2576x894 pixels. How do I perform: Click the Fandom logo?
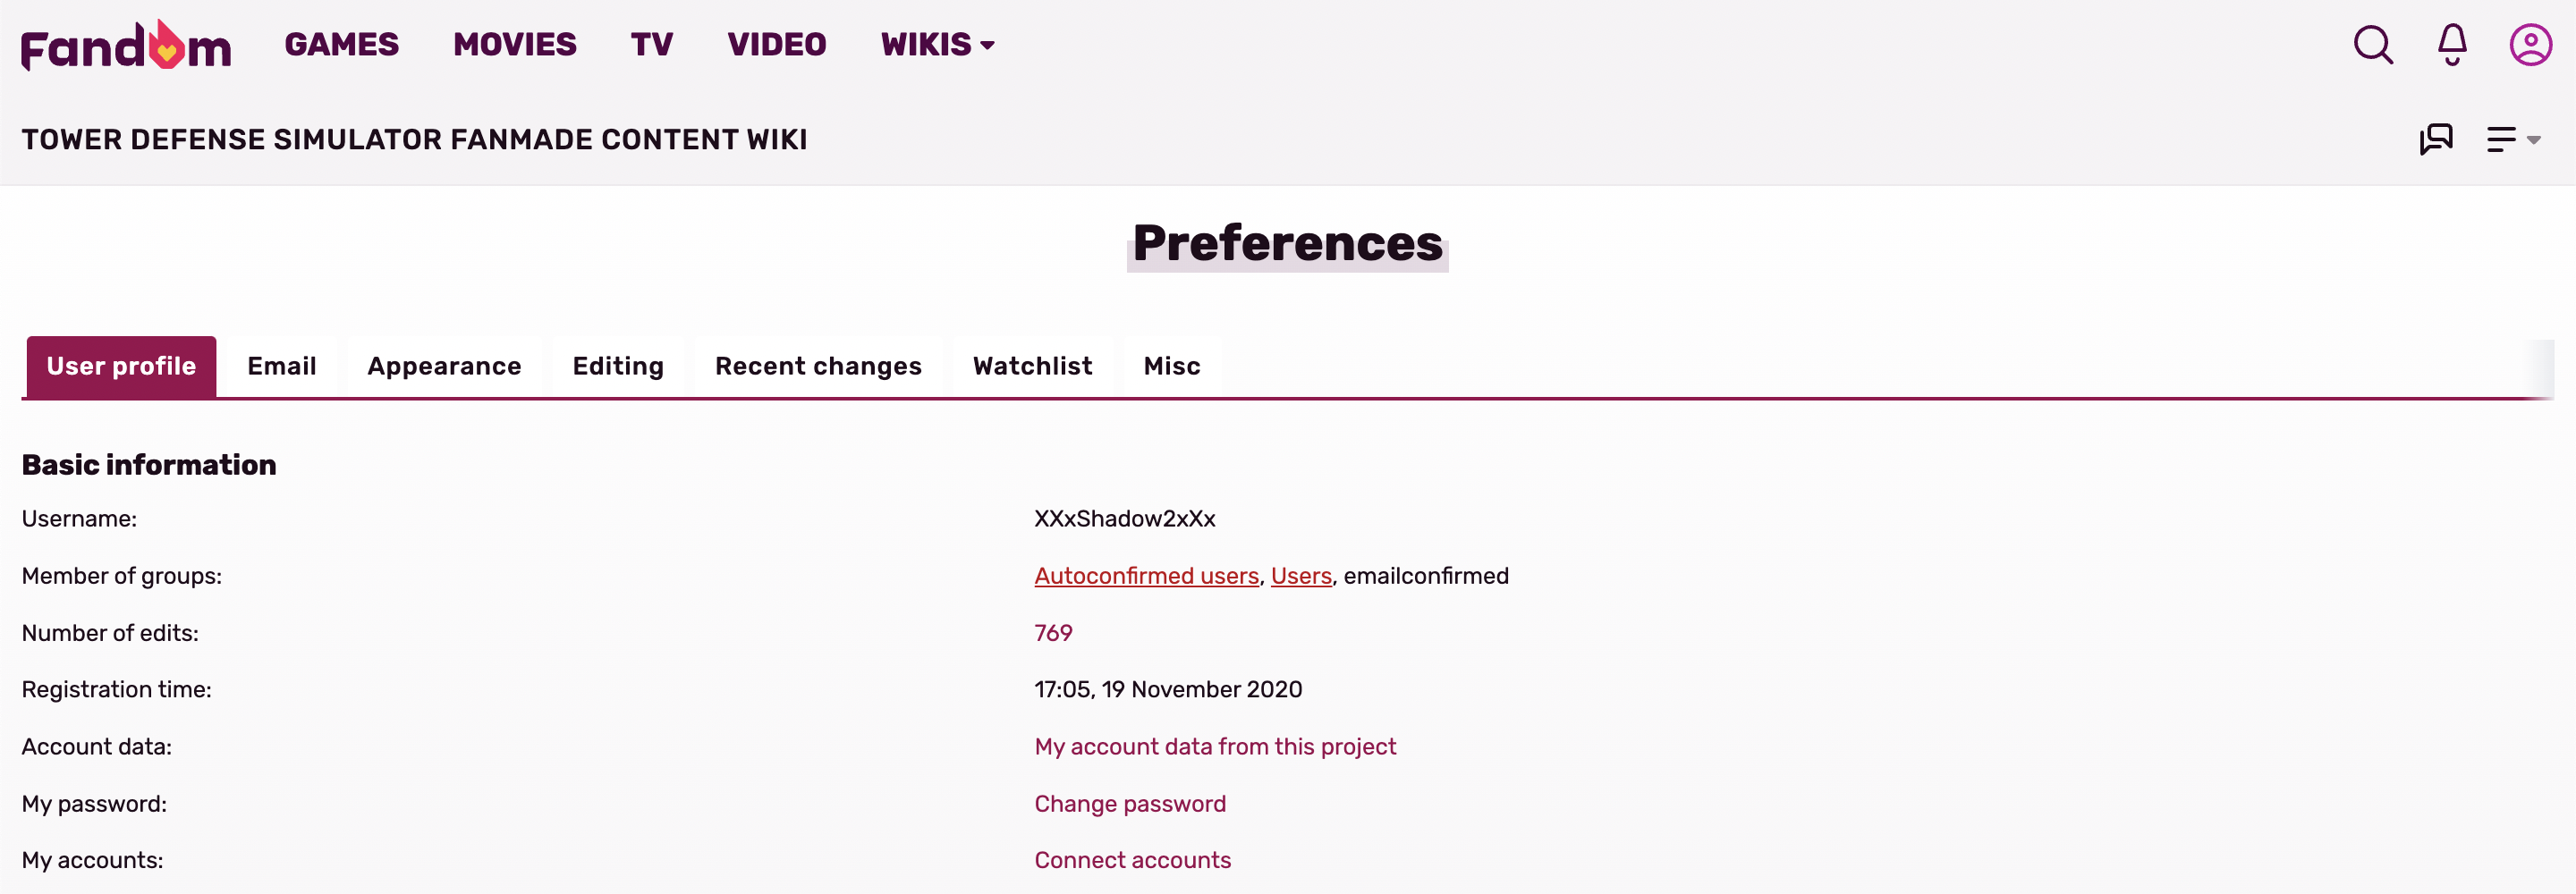coord(126,45)
